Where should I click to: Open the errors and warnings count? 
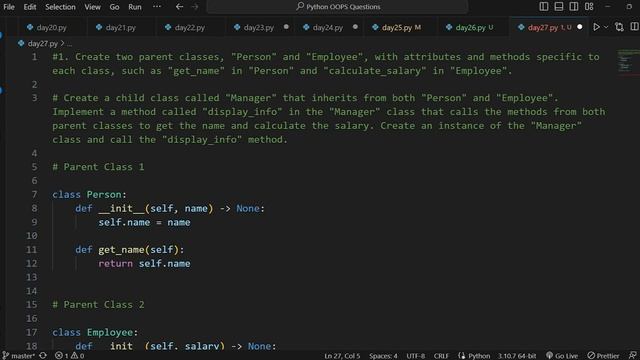pos(69,356)
